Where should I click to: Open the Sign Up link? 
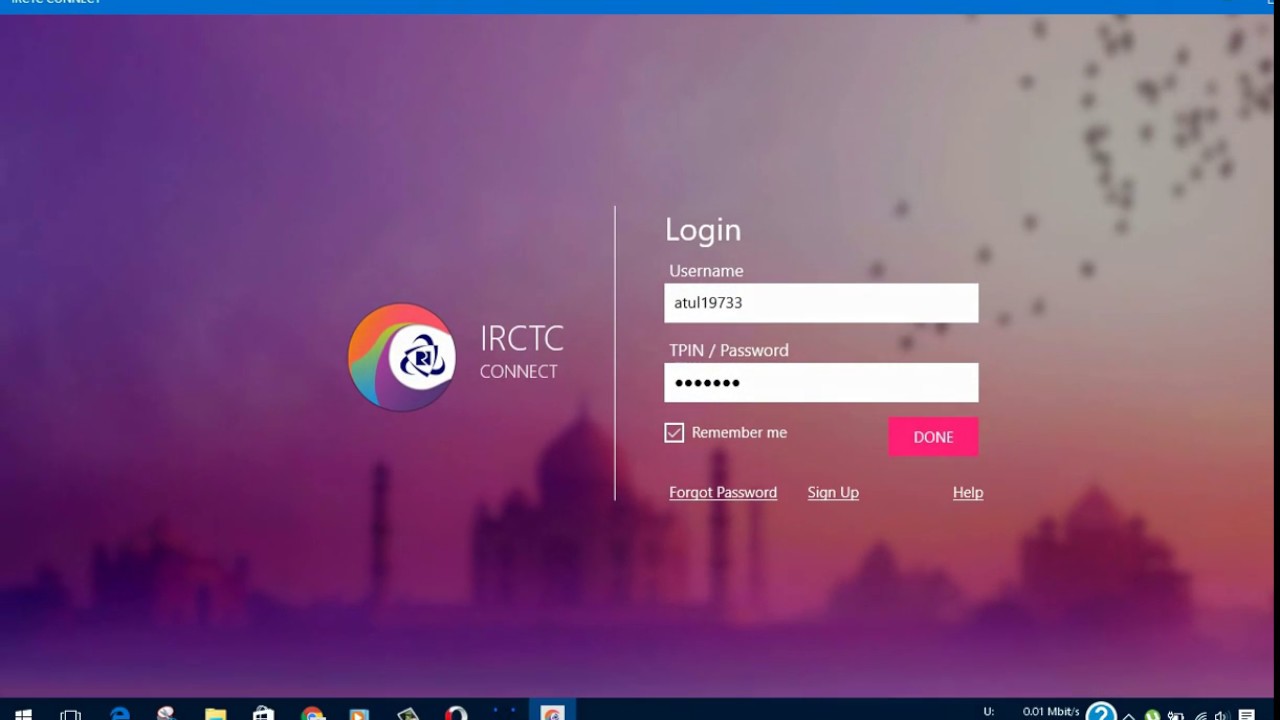tap(833, 492)
